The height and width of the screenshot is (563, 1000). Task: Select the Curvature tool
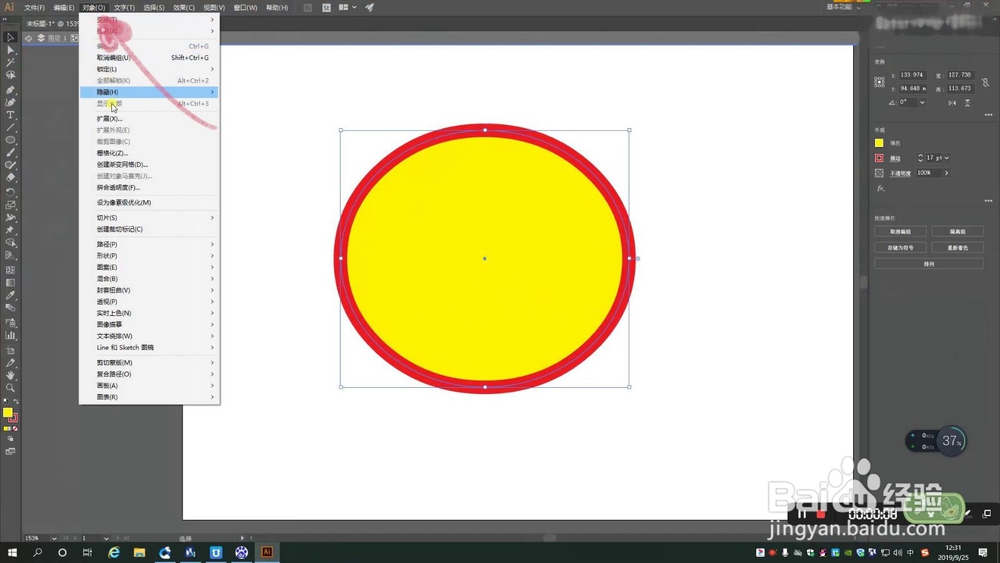tap(10, 102)
